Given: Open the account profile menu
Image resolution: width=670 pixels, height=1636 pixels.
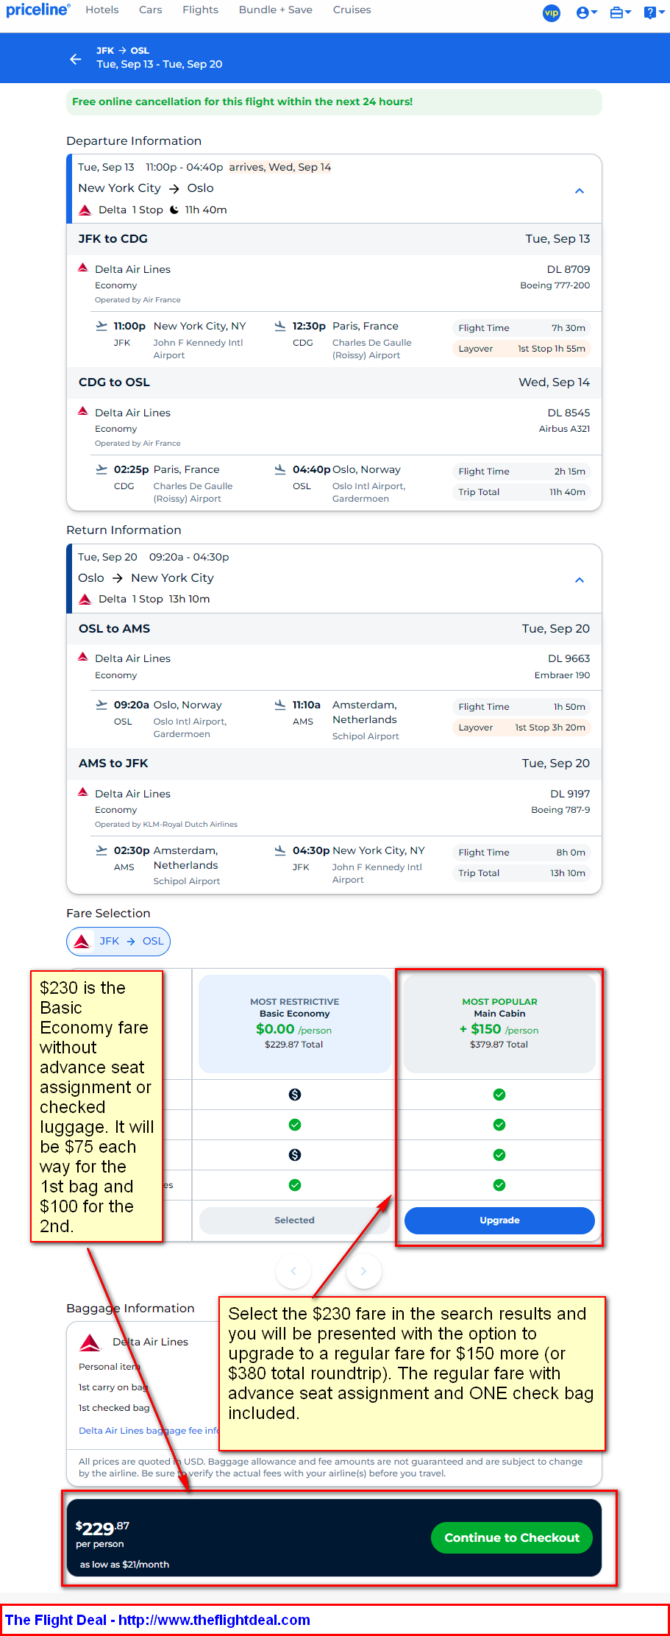Looking at the screenshot, I should coord(586,13).
